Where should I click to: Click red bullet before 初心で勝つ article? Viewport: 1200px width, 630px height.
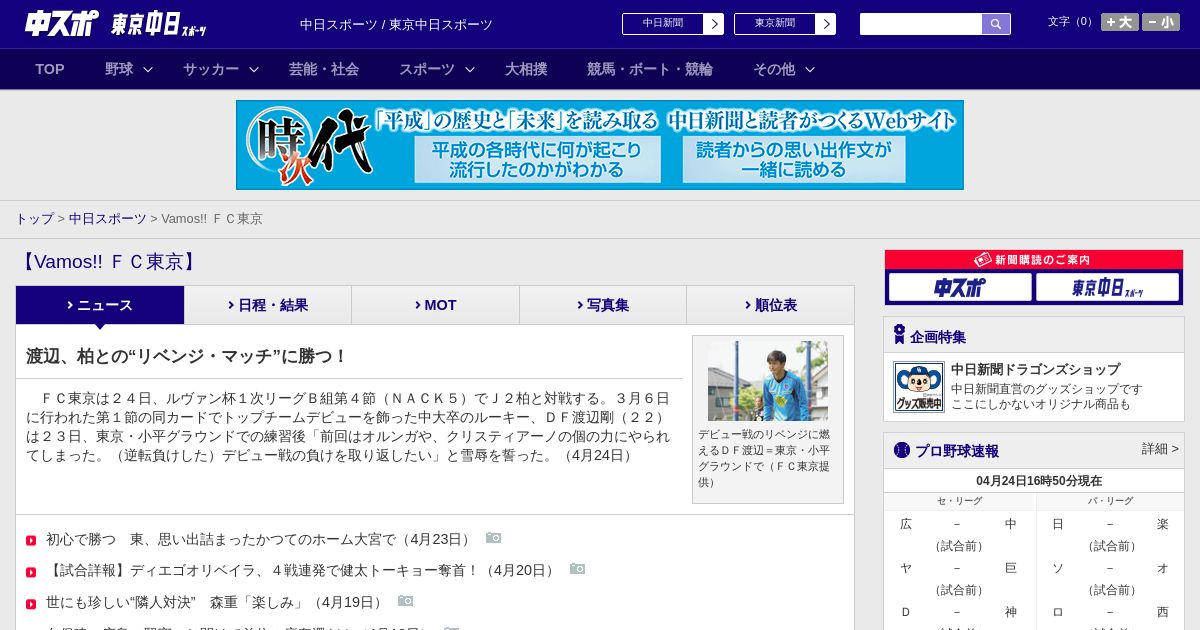31,541
